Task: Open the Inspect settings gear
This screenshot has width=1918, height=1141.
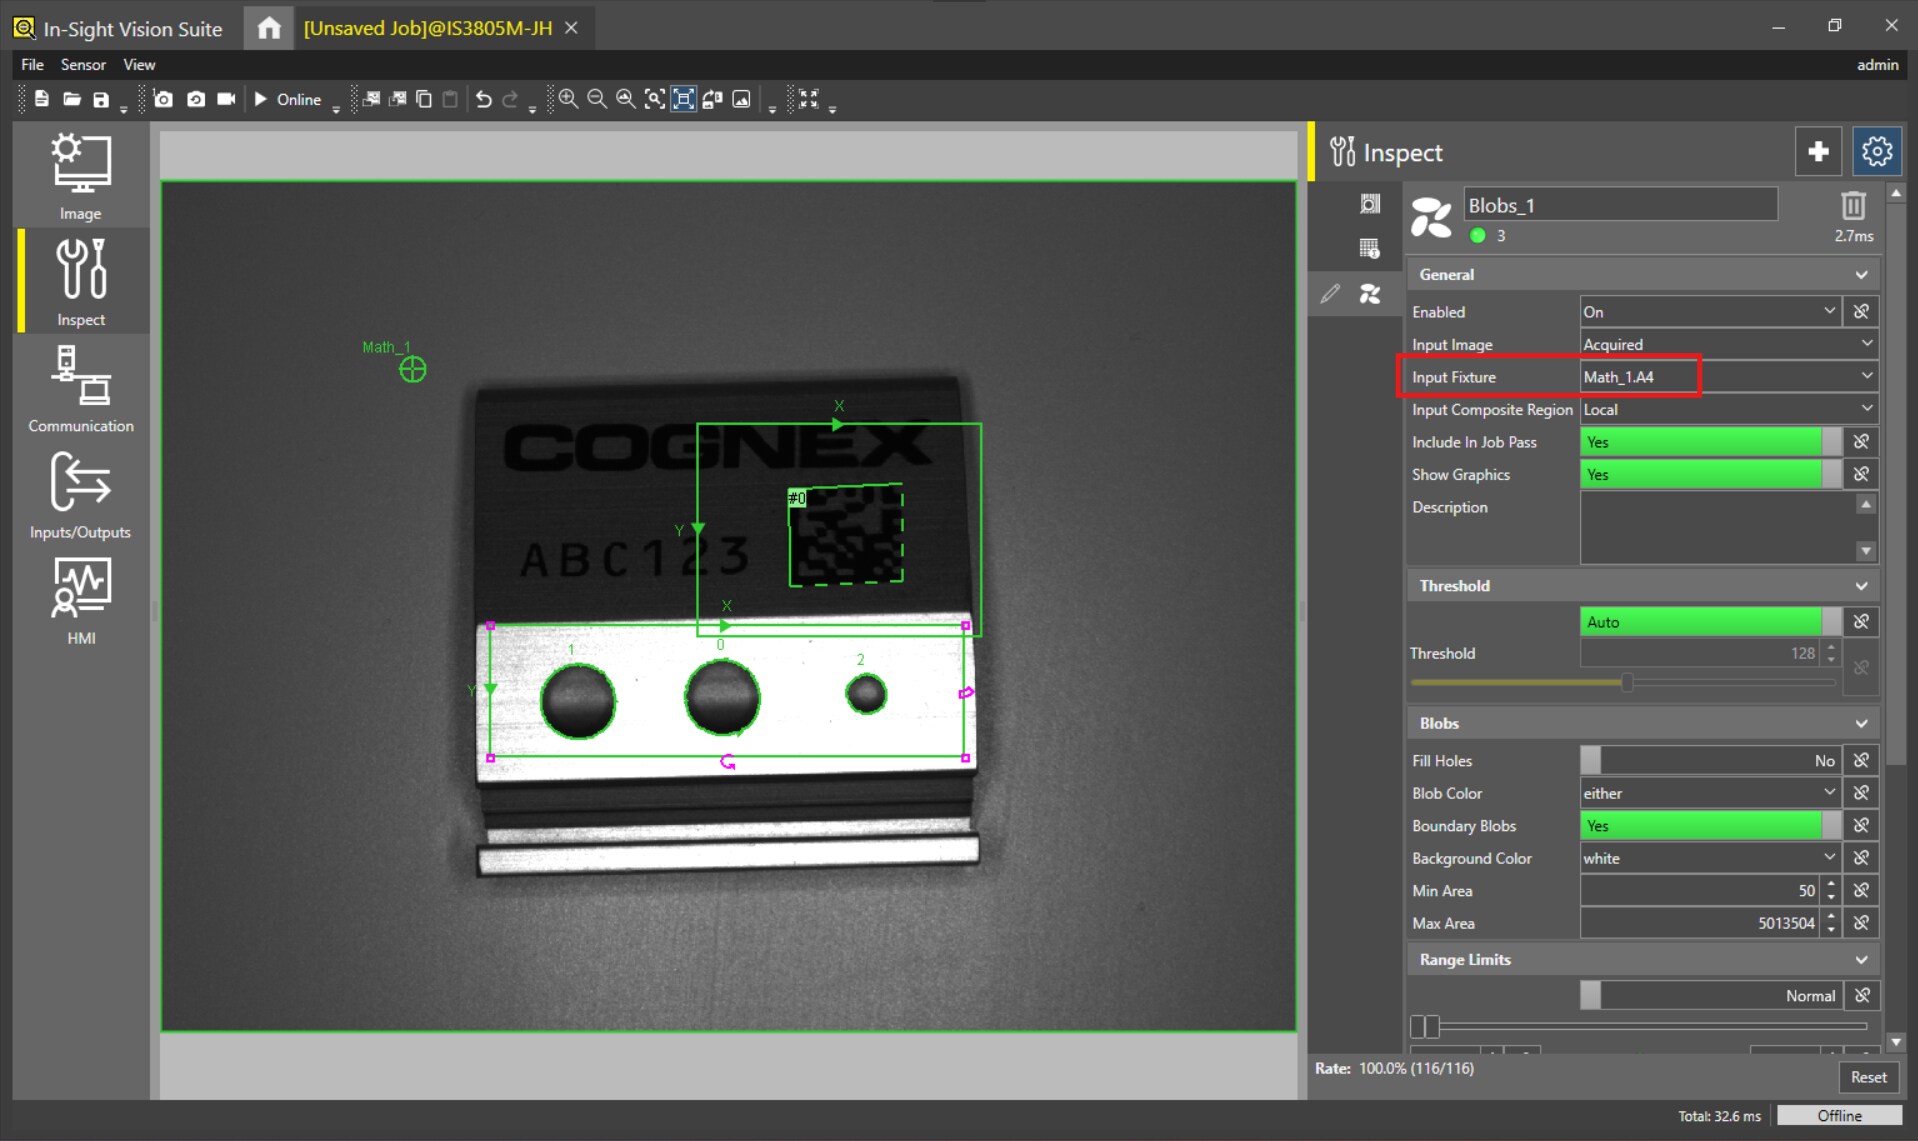Action: [1876, 151]
